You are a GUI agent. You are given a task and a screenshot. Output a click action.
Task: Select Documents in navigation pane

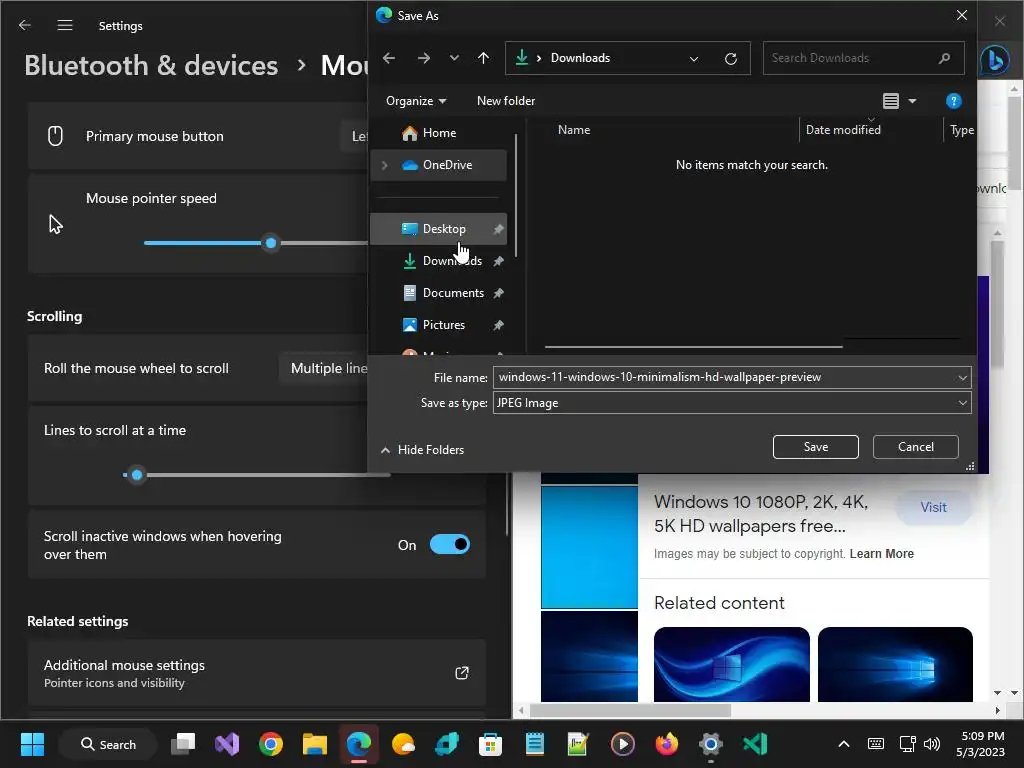point(438,293)
